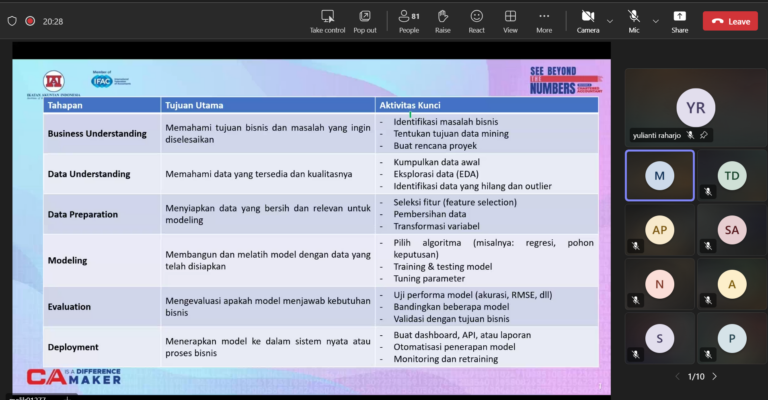
Task: Share your screen with Share button
Action: 679,20
